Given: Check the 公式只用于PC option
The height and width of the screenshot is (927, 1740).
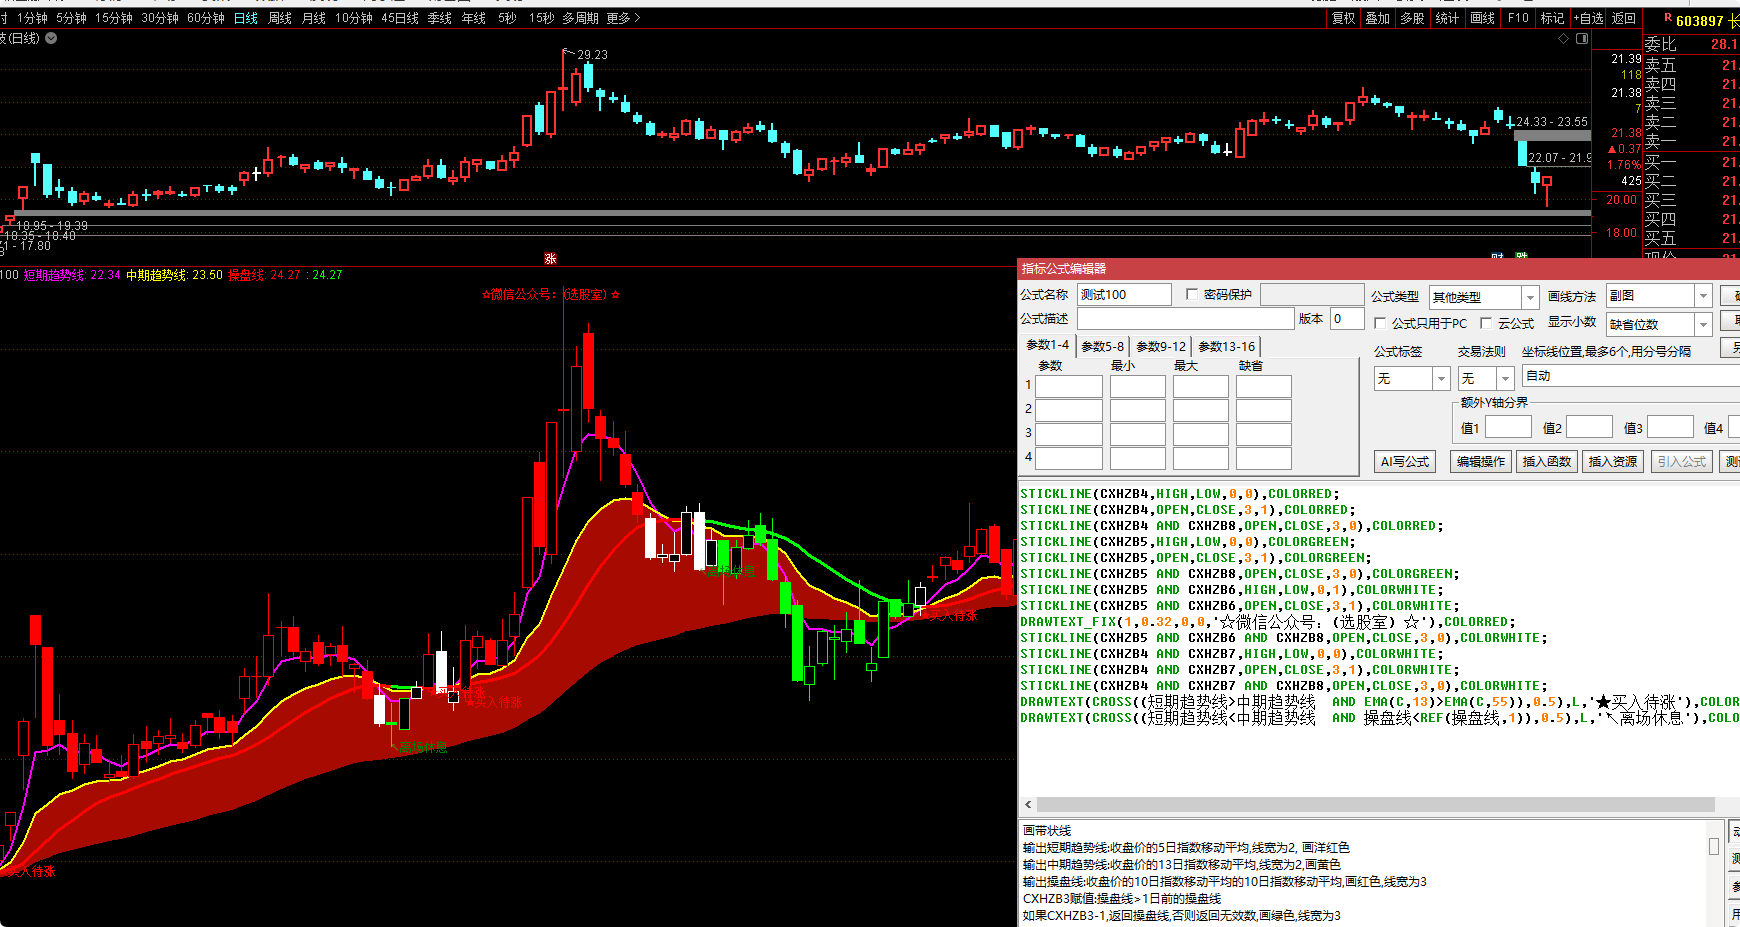Looking at the screenshot, I should [x=1380, y=324].
